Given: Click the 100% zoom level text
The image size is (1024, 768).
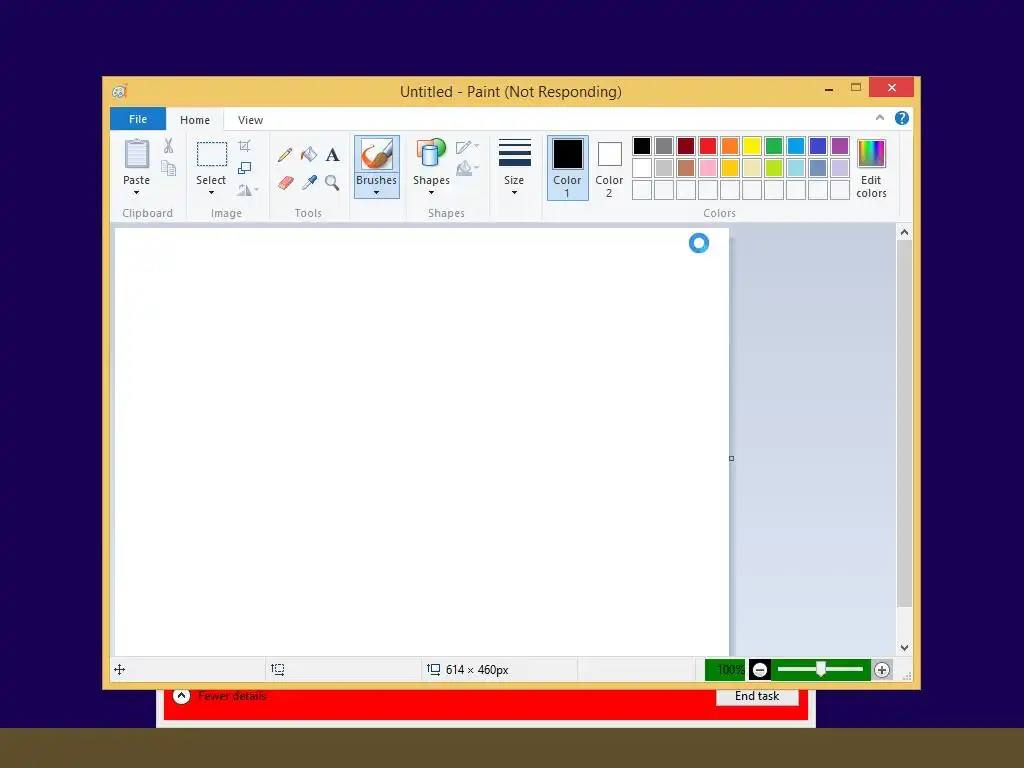Looking at the screenshot, I should tap(729, 670).
